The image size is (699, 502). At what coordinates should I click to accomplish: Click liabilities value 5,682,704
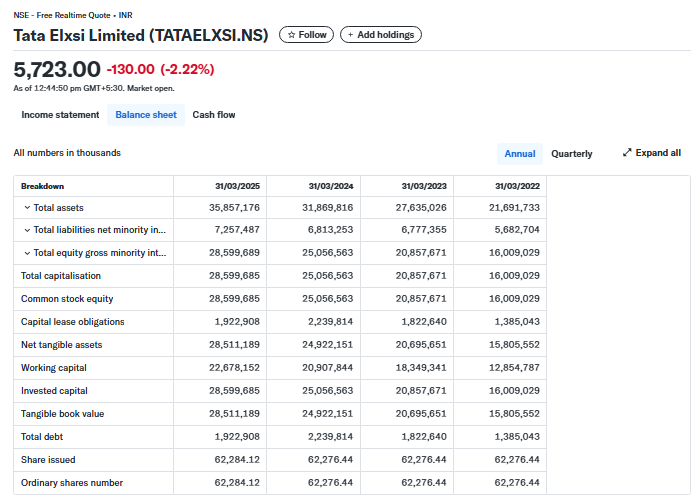[517, 230]
